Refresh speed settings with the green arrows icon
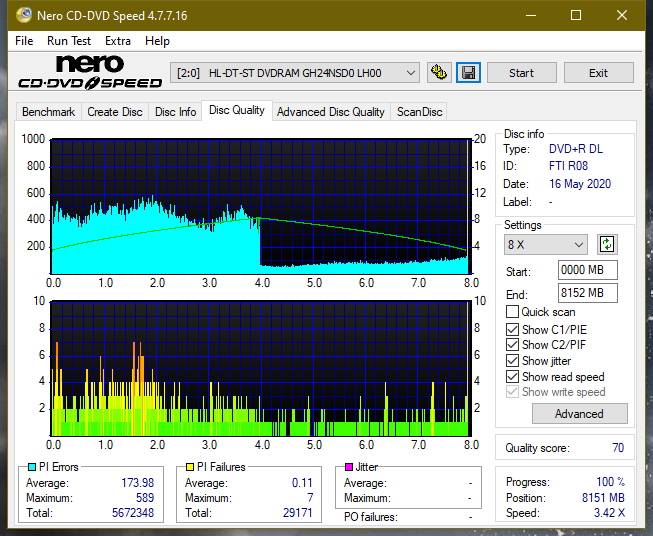The height and width of the screenshot is (536, 653). (x=607, y=244)
